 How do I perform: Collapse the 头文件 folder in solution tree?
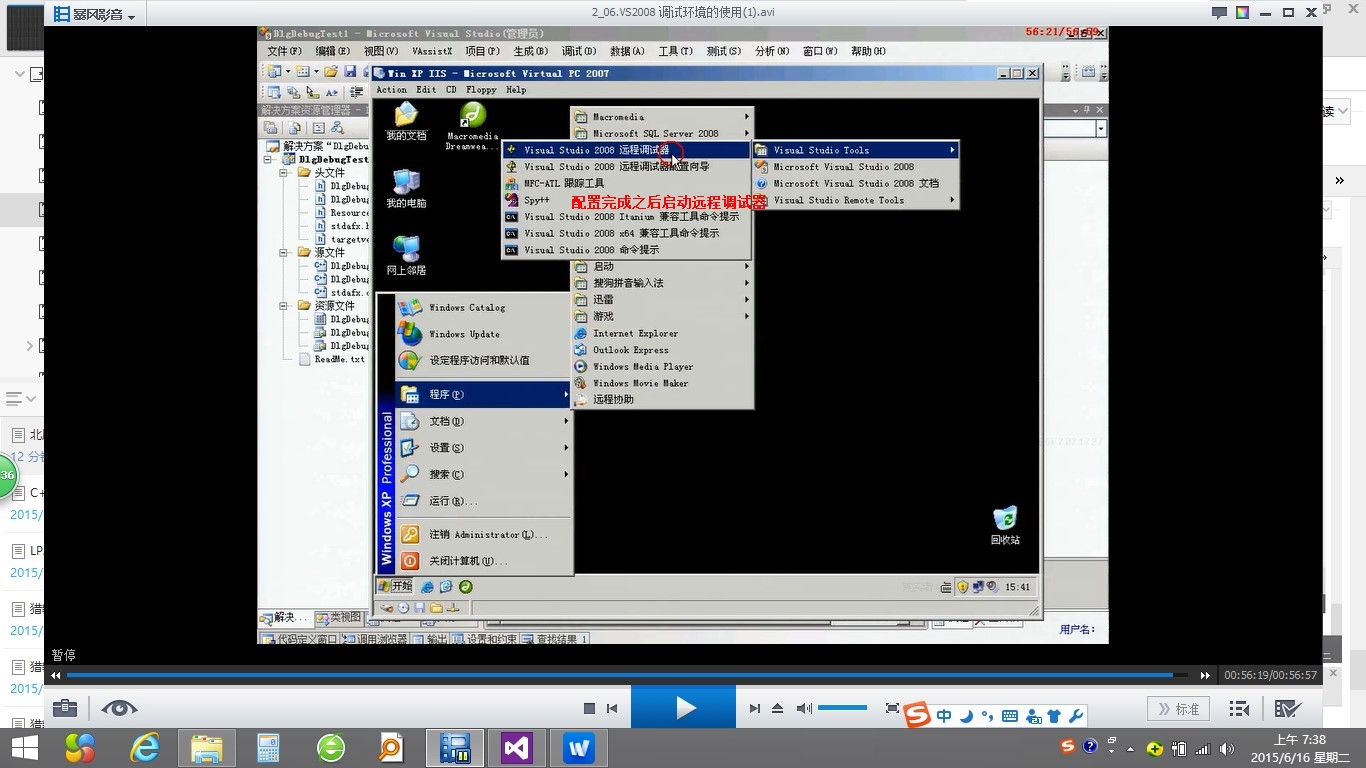pos(285,173)
